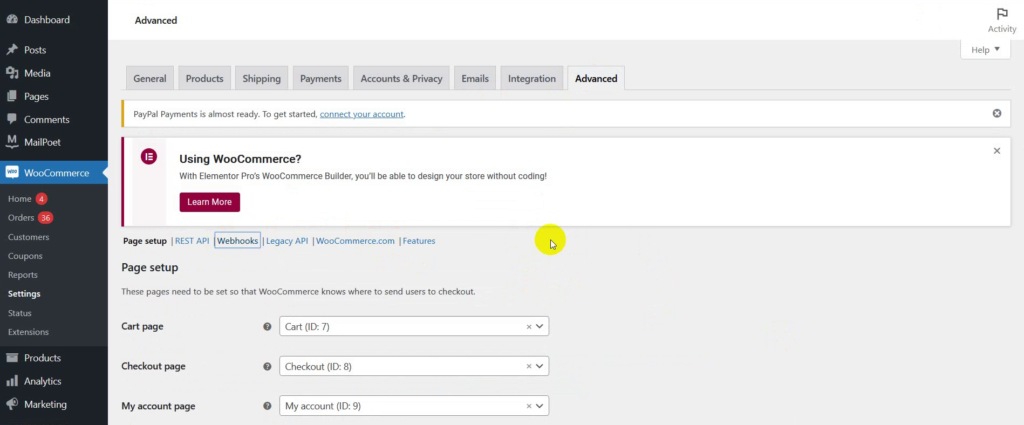Go to the Webhooks section
This screenshot has height=425, width=1024.
click(x=238, y=241)
